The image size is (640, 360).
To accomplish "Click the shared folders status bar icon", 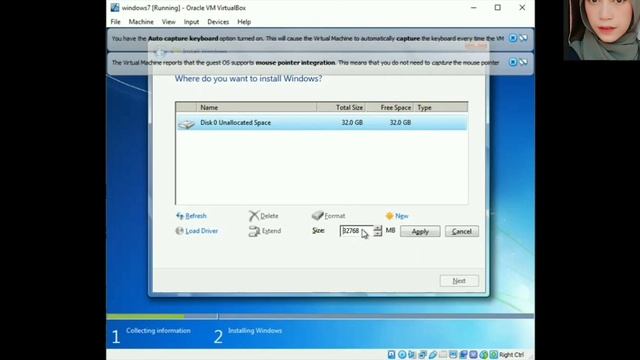I will pos(443,354).
